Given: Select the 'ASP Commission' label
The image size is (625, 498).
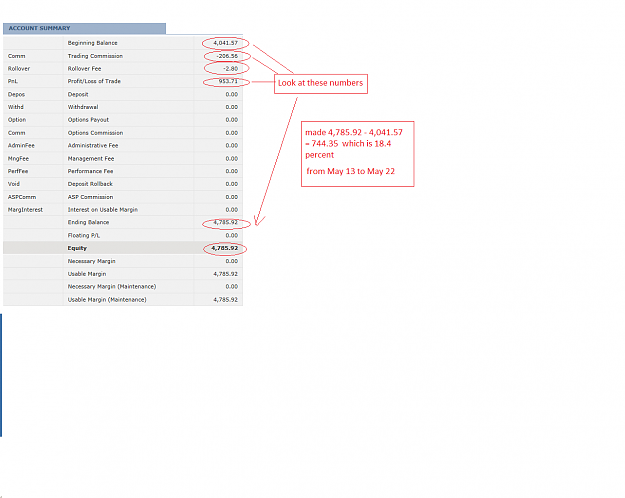Looking at the screenshot, I should (x=90, y=197).
